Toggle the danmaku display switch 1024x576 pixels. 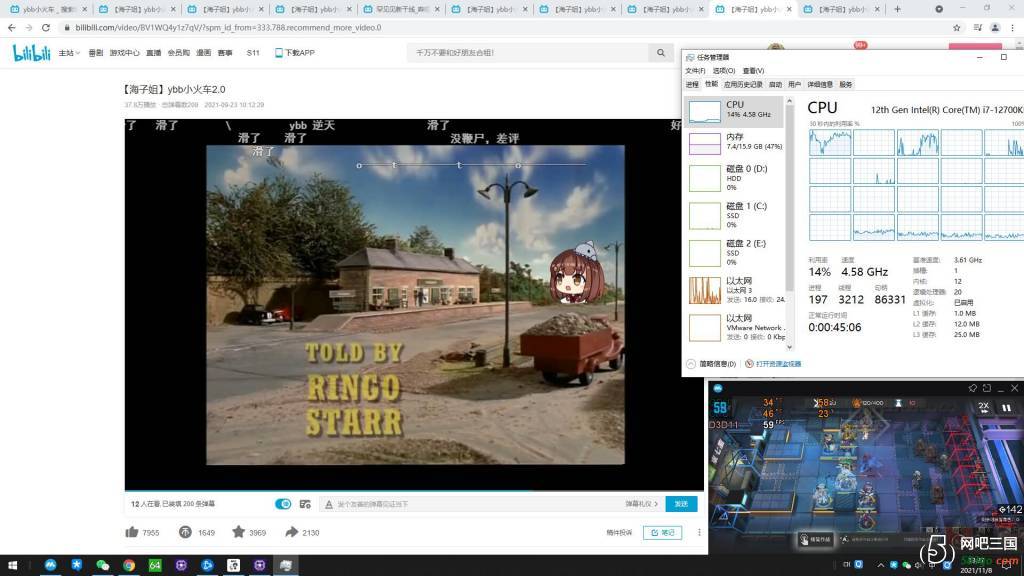pos(283,504)
